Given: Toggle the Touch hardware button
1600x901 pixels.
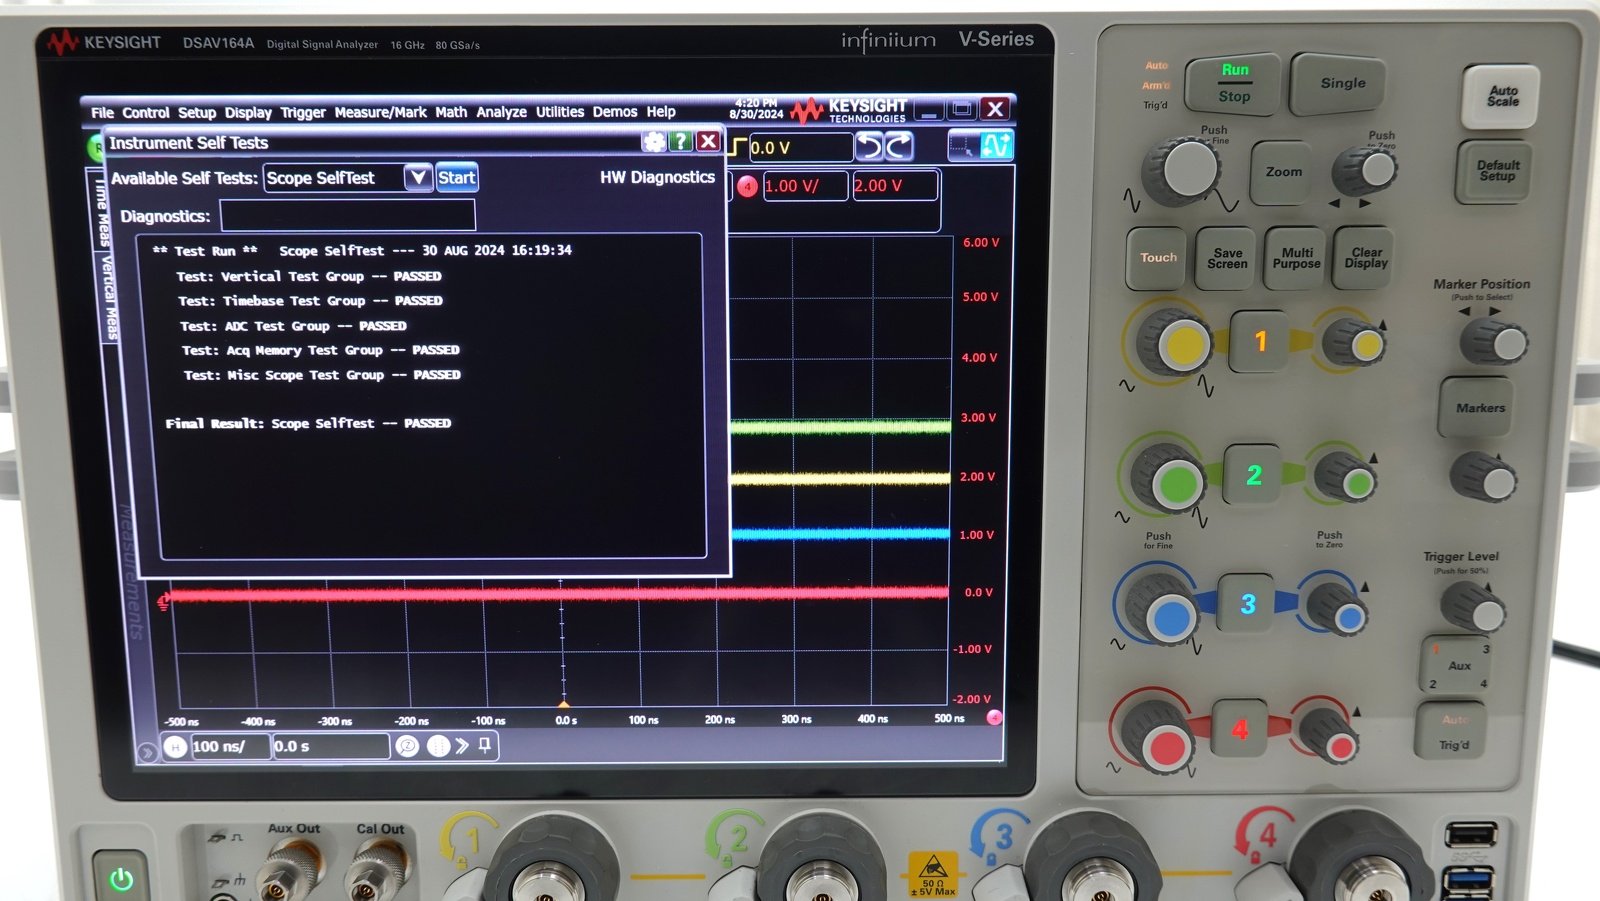Looking at the screenshot, I should click(1158, 257).
